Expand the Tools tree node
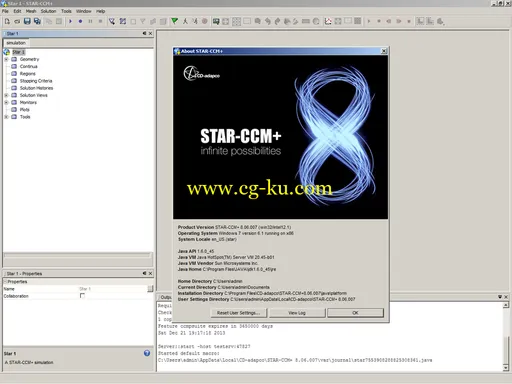 6,117
